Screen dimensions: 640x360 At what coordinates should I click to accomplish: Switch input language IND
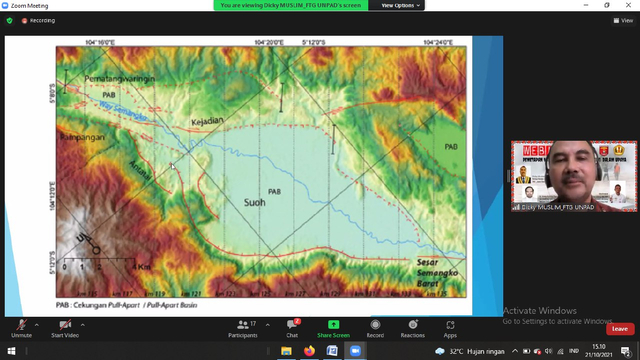pos(574,351)
